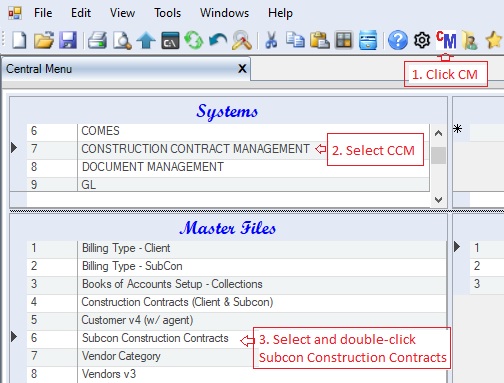This screenshot has width=504, height=383.
Task: Click row number 7 beside Vendor Category
Action: pyautogui.click(x=34, y=356)
